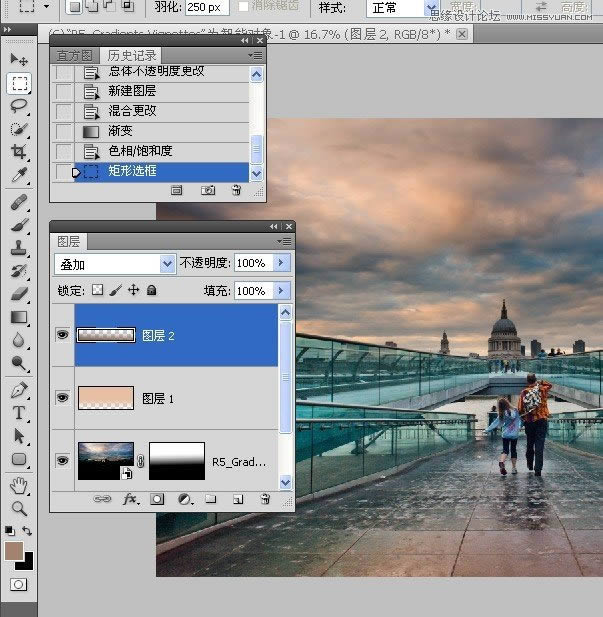Click the 羽化 feather input field
Image resolution: width=603 pixels, height=617 pixels.
(205, 8)
